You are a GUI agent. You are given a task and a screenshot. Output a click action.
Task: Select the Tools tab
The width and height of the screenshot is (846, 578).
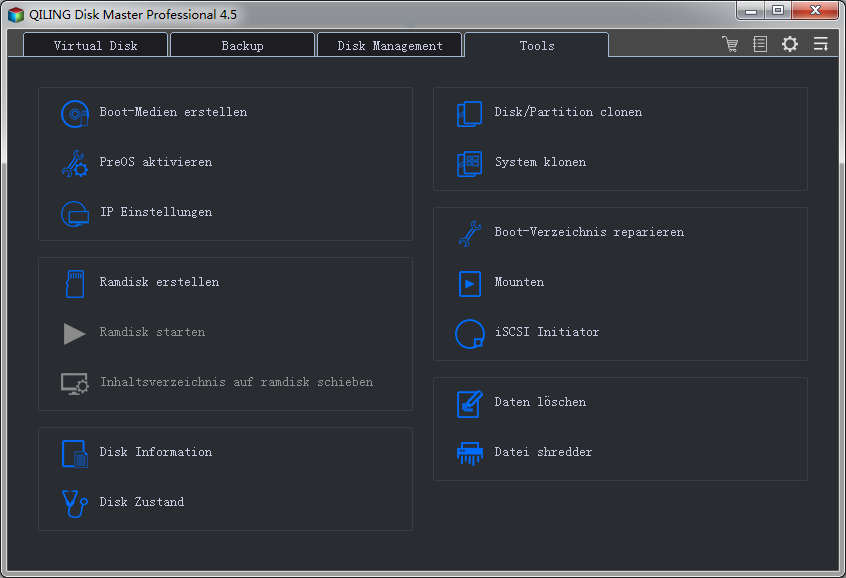click(x=537, y=45)
